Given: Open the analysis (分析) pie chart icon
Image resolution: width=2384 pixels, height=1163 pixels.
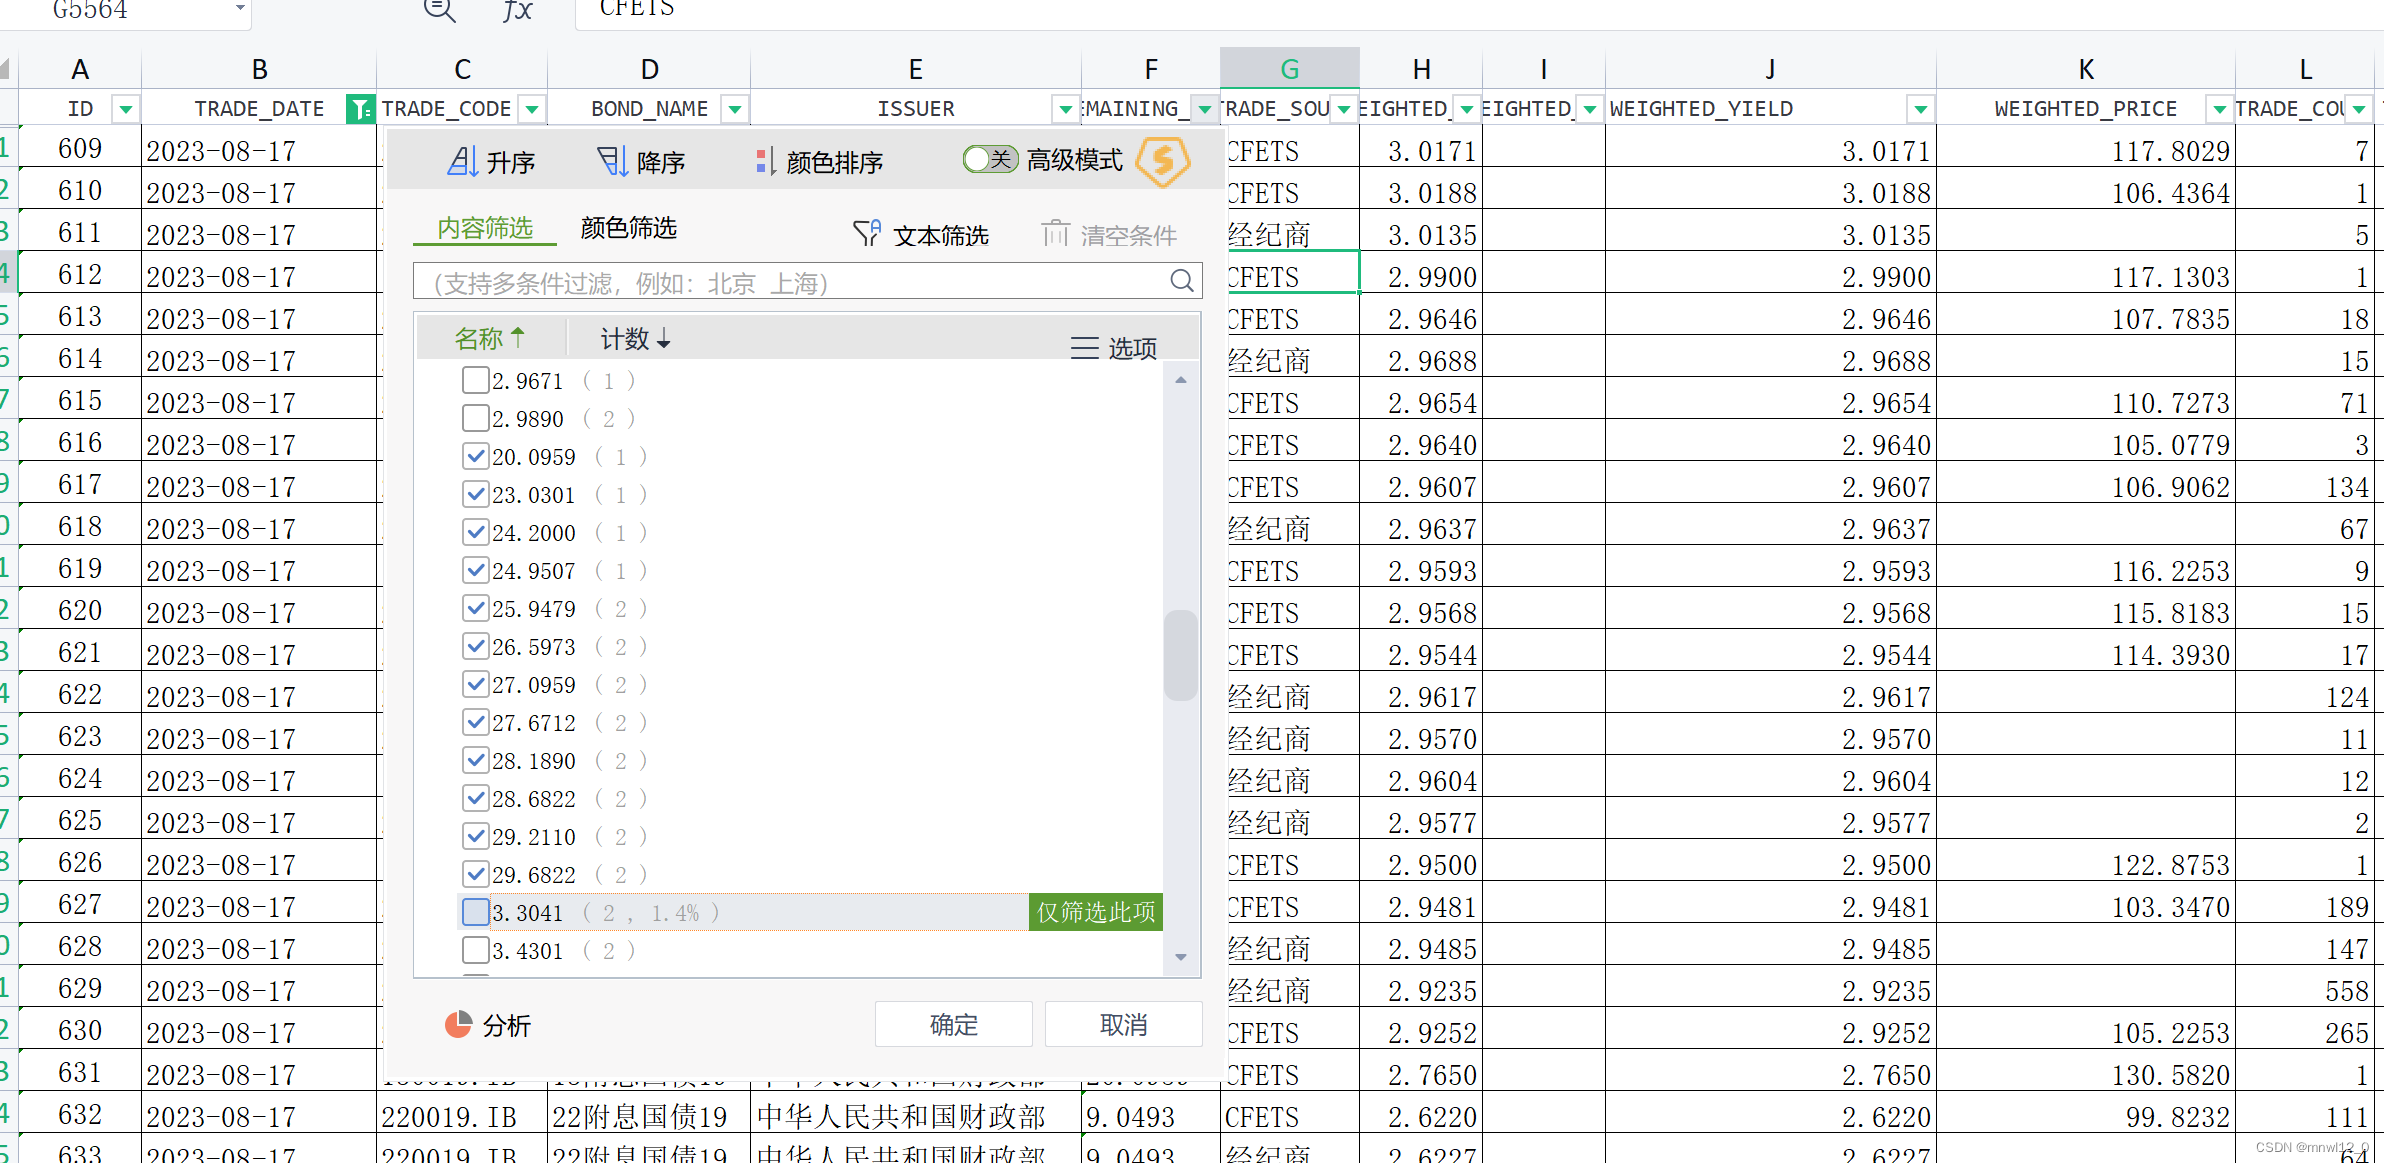Looking at the screenshot, I should click(x=458, y=1024).
